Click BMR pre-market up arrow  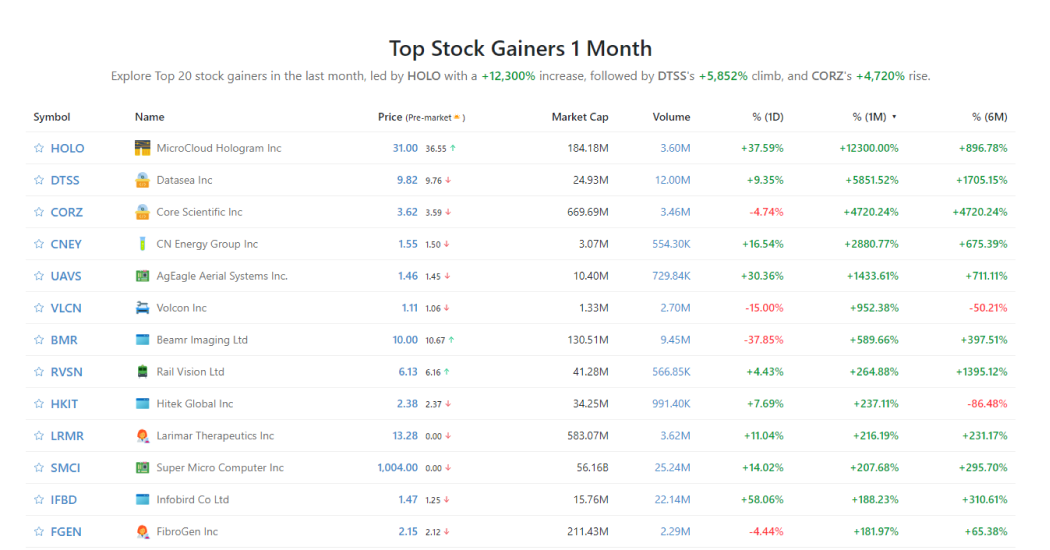click(x=451, y=340)
